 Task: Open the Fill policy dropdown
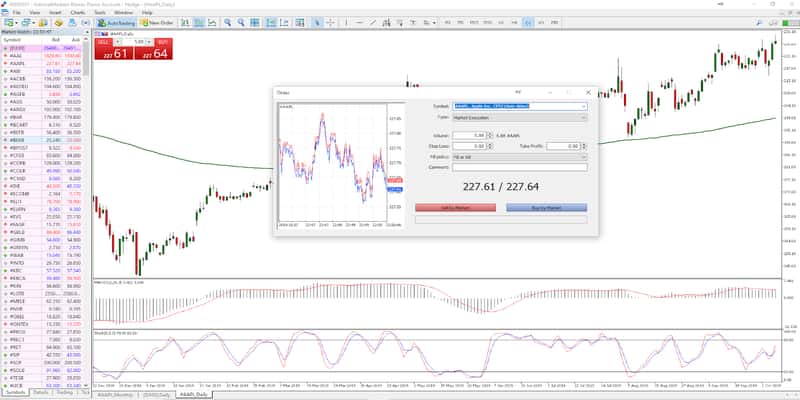click(520, 157)
